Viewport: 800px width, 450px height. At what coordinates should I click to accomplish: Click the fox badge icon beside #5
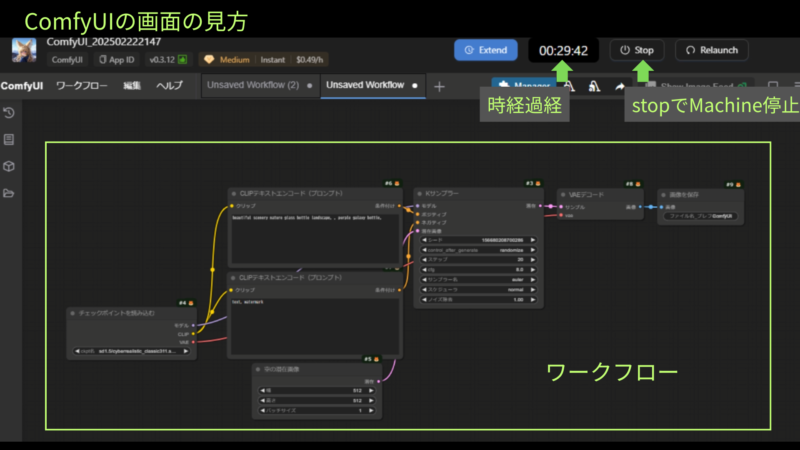[377, 359]
